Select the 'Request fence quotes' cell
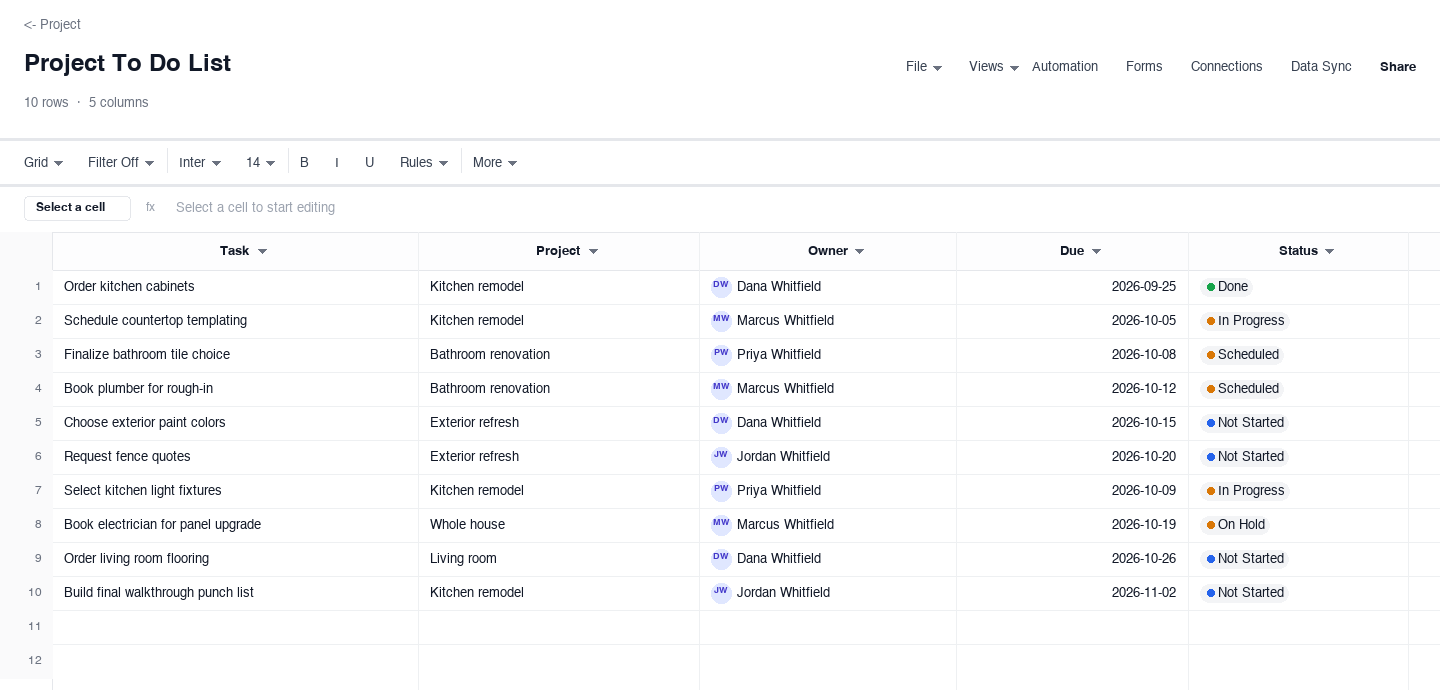This screenshot has height=690, width=1440. coord(236,457)
